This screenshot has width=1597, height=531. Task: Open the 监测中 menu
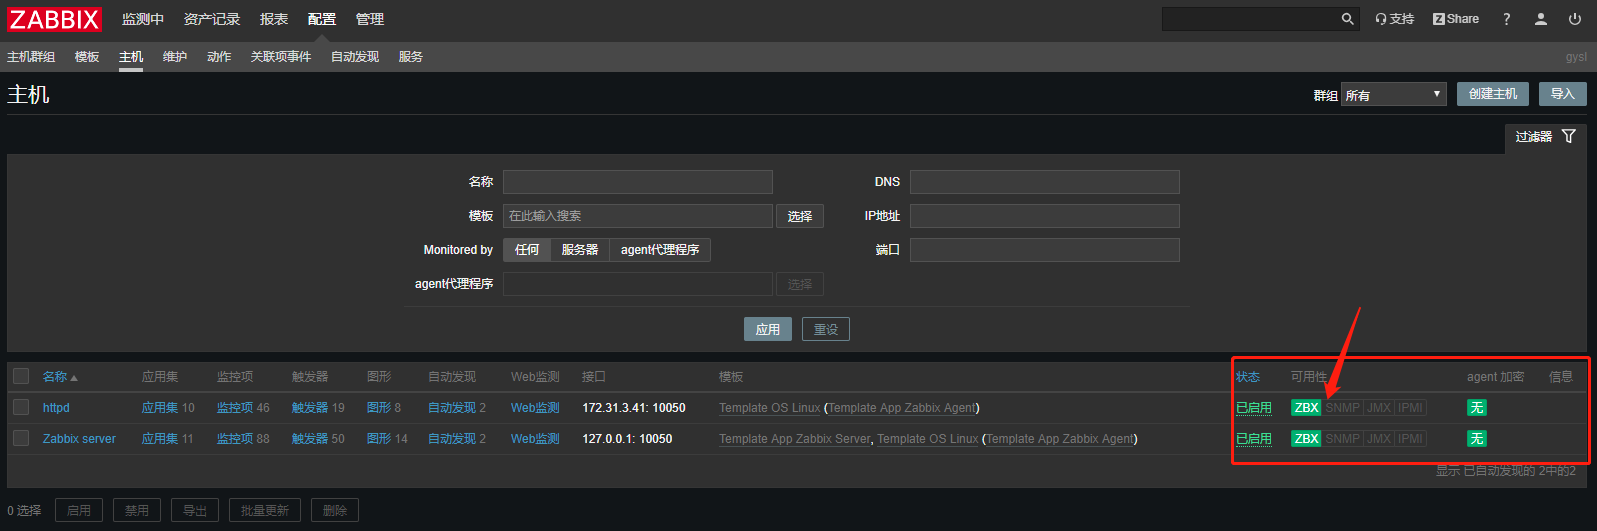click(143, 19)
